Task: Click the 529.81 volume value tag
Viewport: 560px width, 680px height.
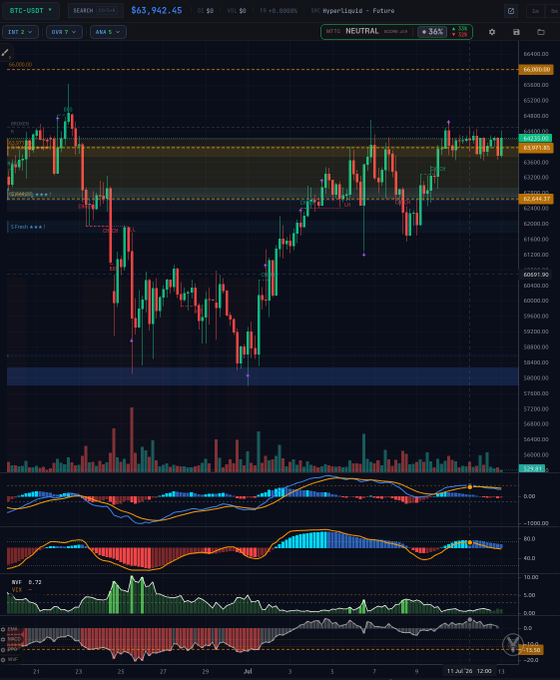Action: (x=532, y=468)
